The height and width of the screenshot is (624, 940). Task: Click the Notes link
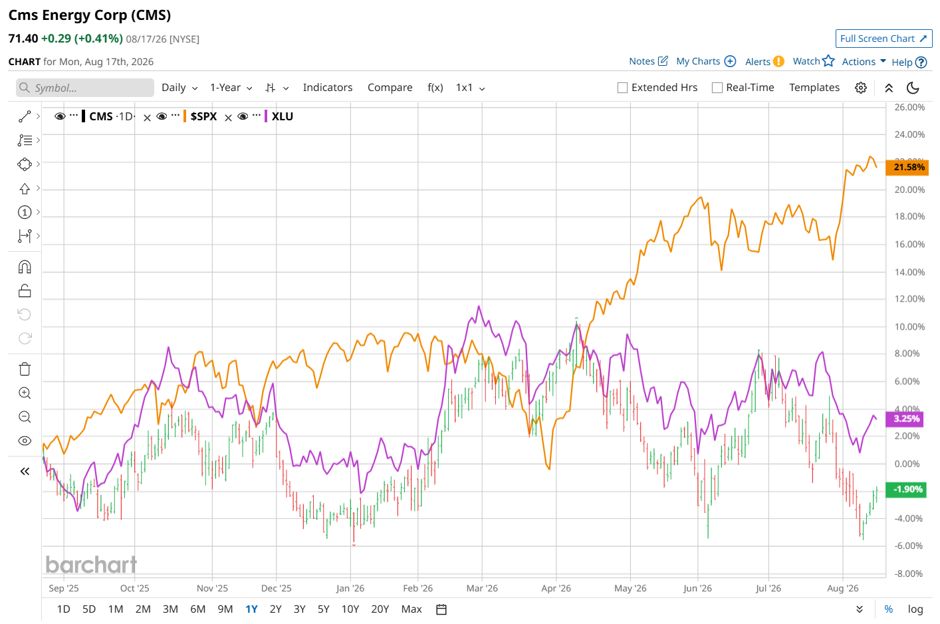click(641, 61)
